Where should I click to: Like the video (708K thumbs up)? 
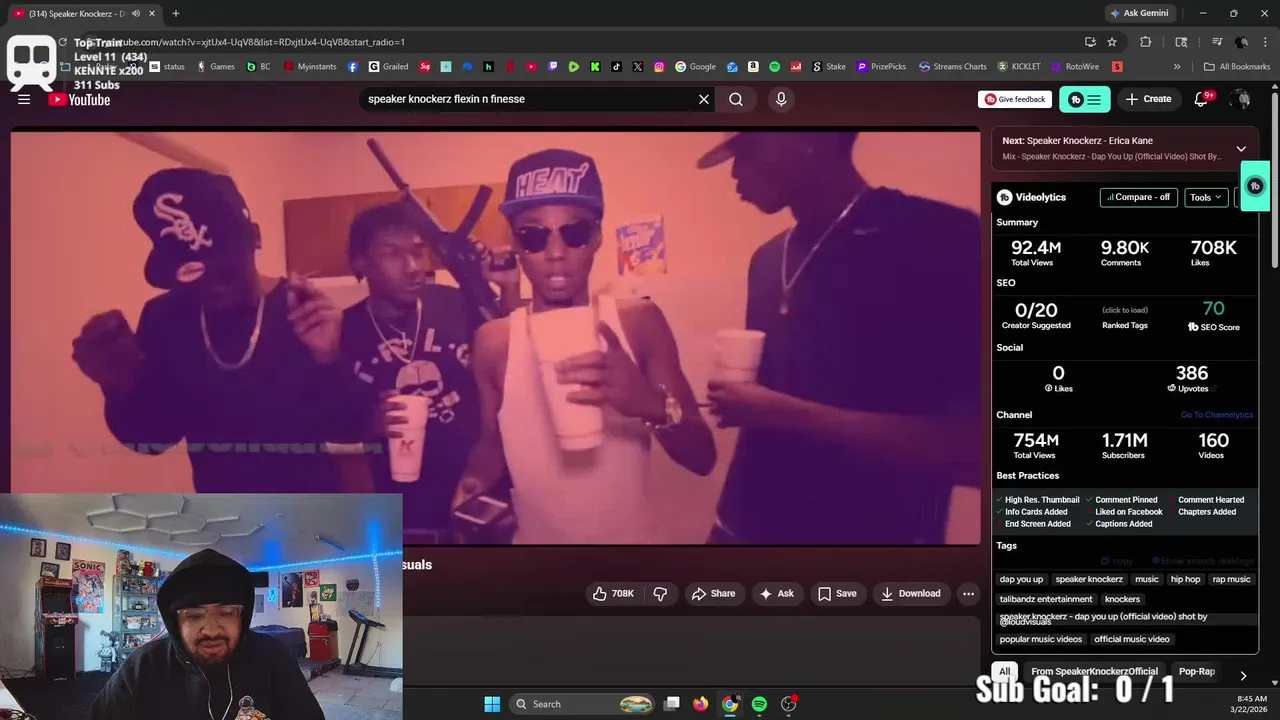(614, 593)
